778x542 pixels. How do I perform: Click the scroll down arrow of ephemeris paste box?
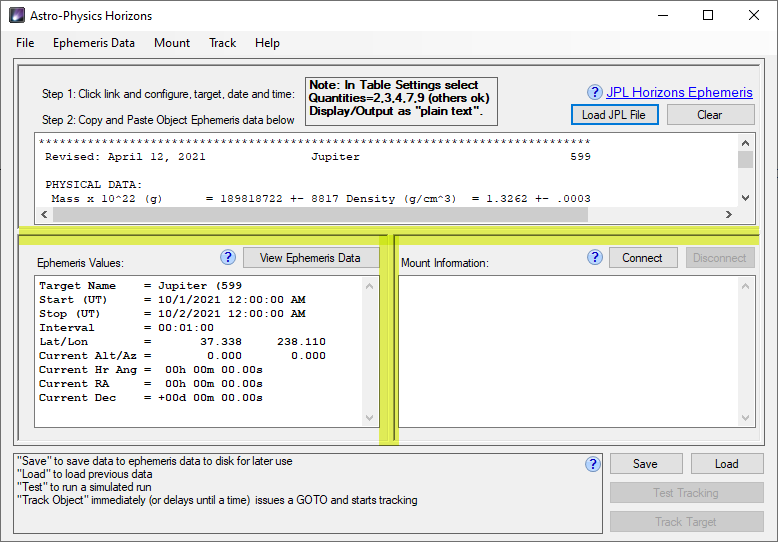[745, 198]
